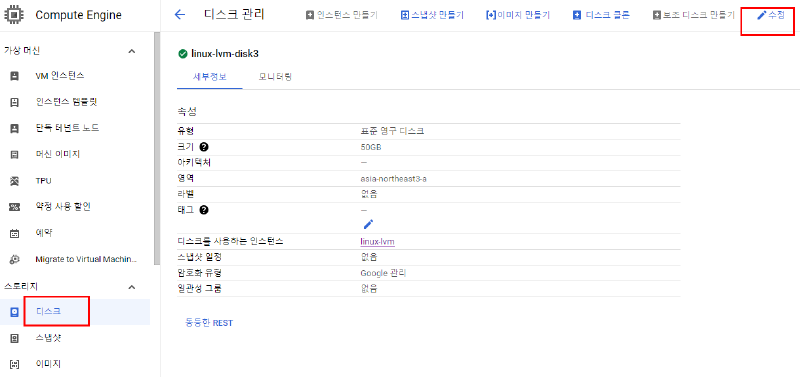Click the 이미지 sidebar icon under 스토리지
Screen dimensions: 800x377
[x=14, y=364]
